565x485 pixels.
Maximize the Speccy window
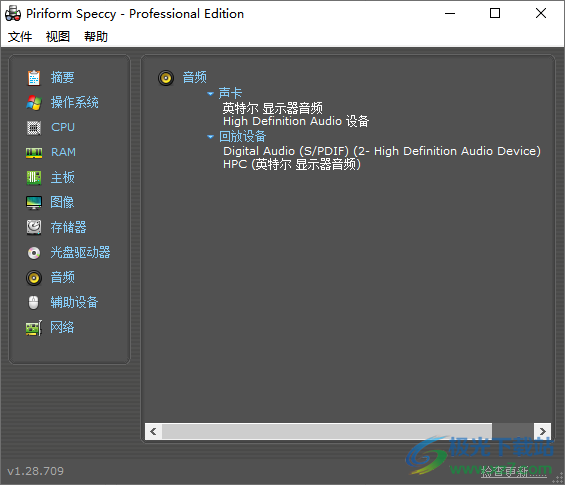[x=495, y=14]
